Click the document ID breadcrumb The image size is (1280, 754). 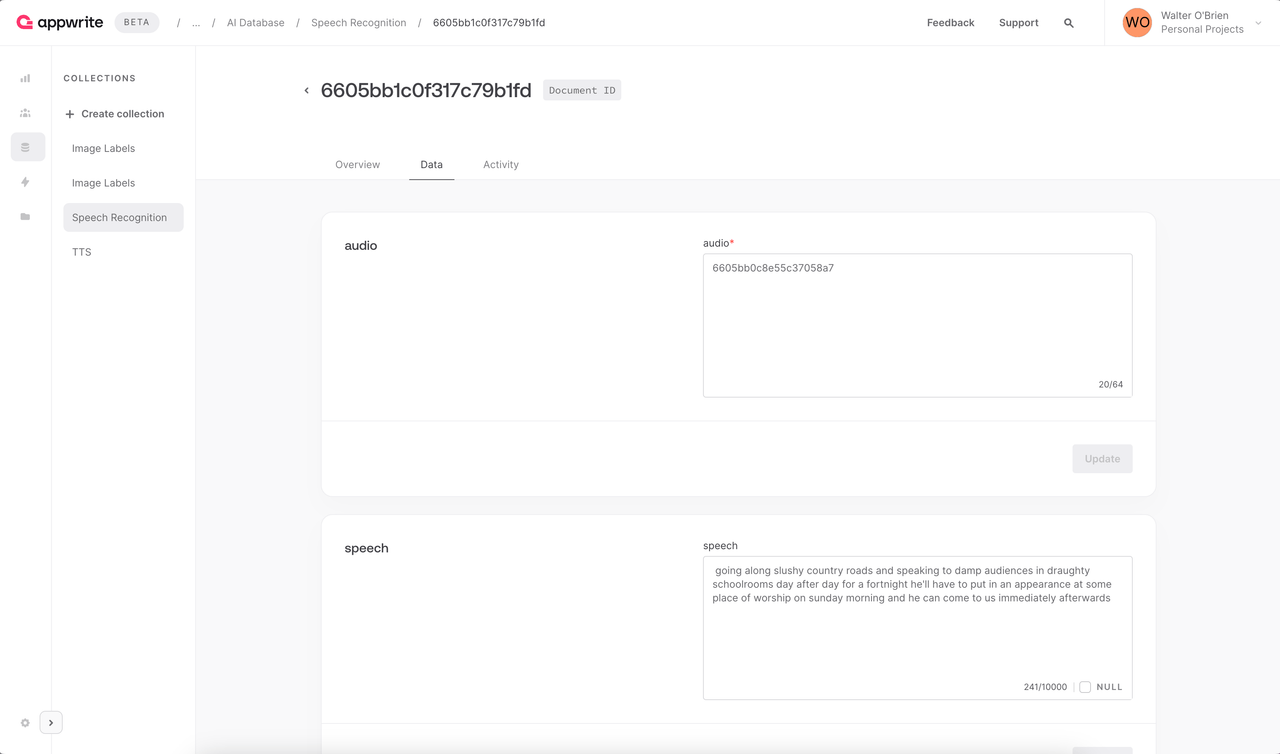[x=489, y=23]
